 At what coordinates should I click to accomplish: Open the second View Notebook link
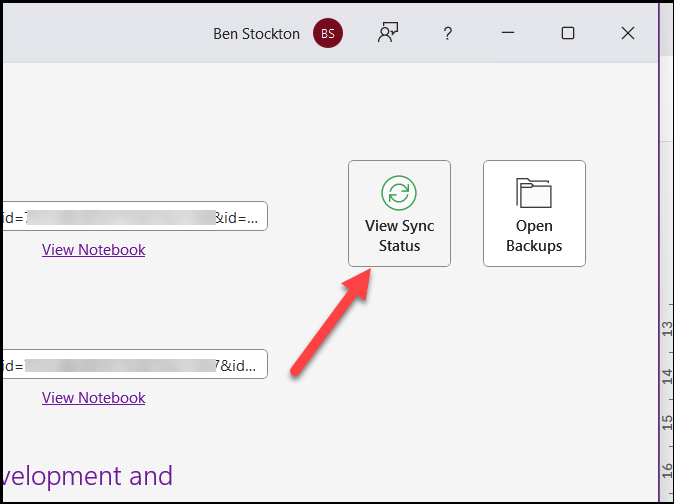pyautogui.click(x=93, y=398)
